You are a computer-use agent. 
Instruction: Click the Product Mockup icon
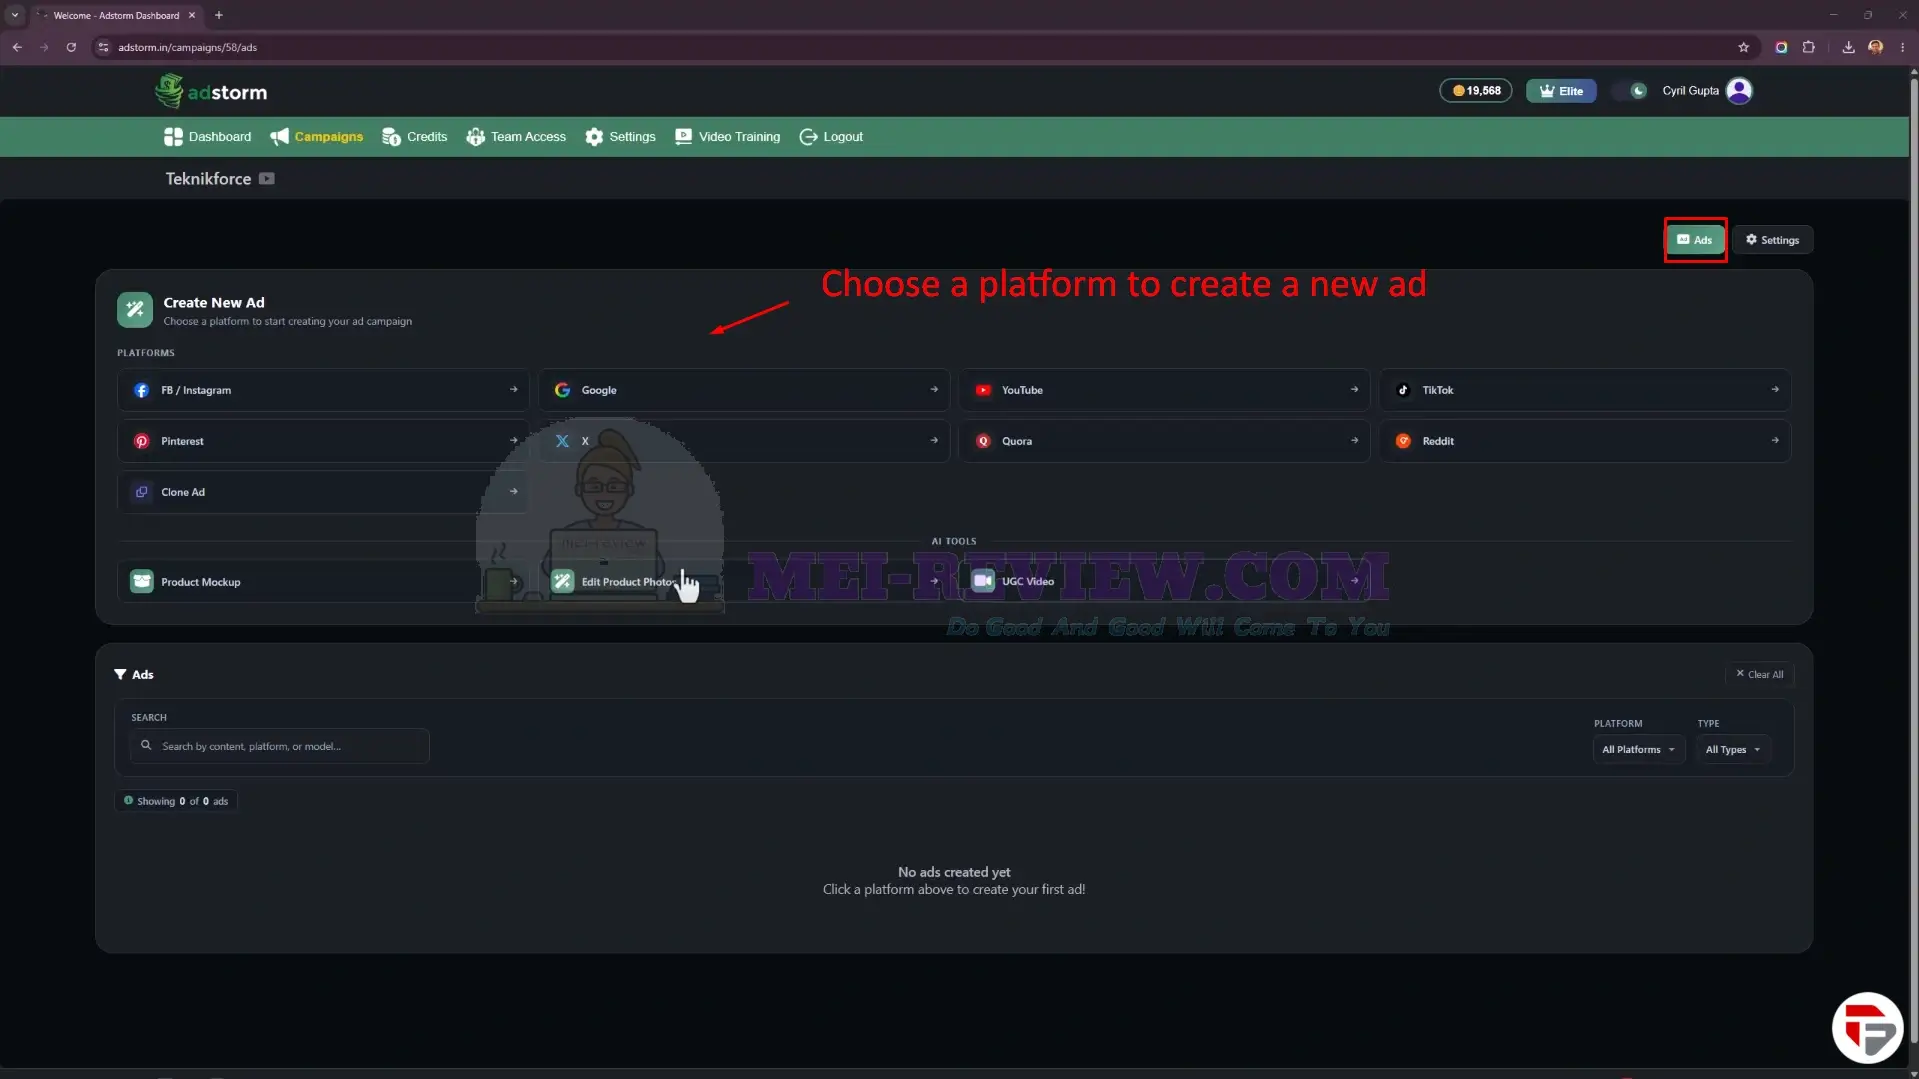(142, 582)
